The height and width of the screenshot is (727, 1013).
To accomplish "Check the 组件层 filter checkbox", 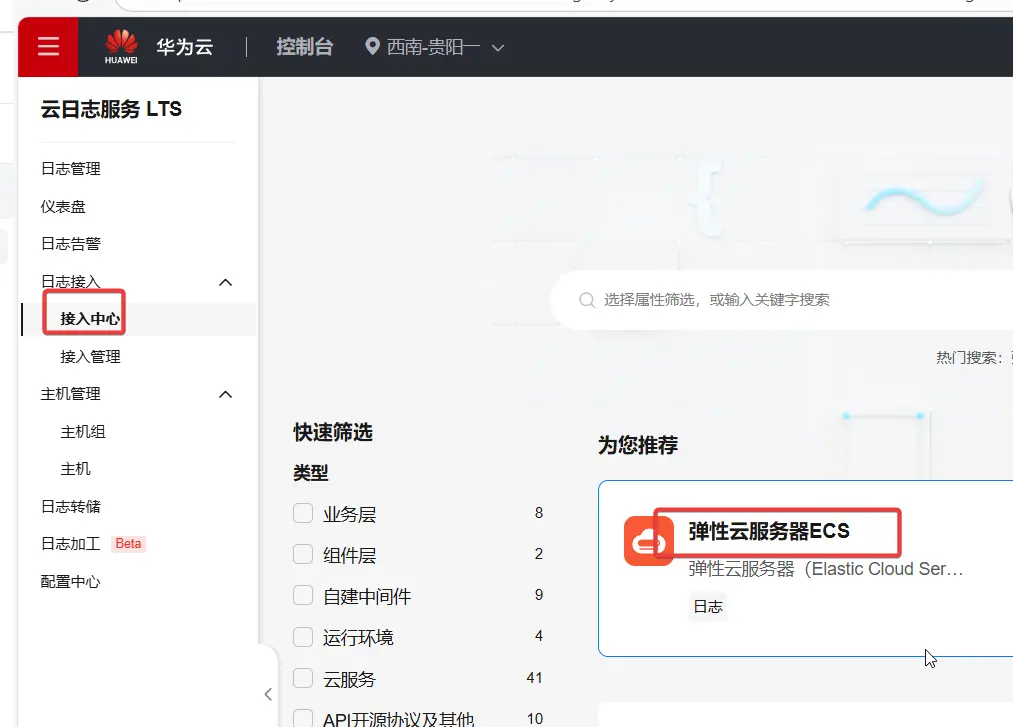I will point(303,555).
